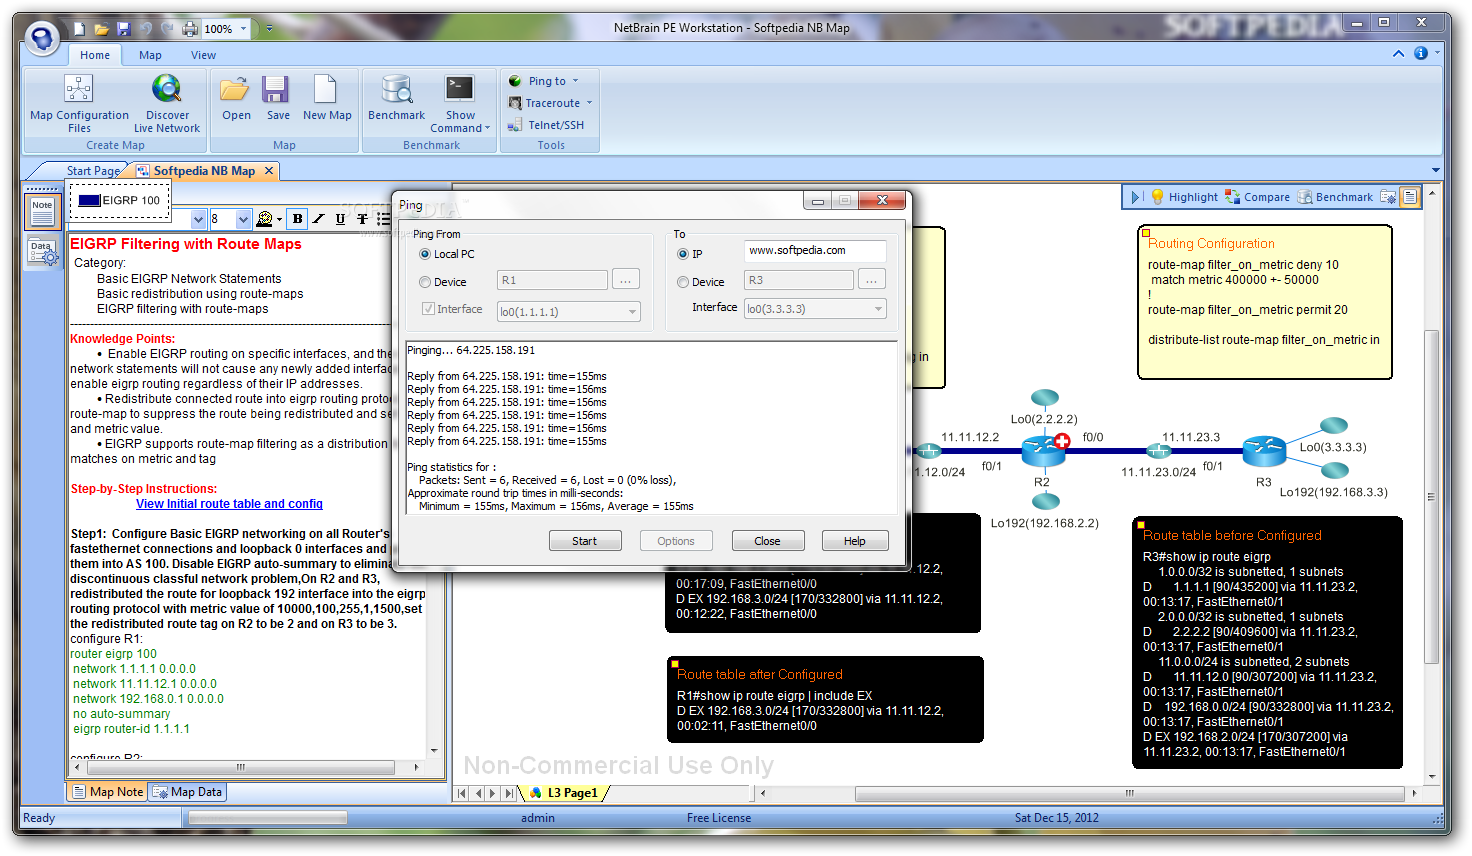Browse for Ping From device with ellipsis button

(625, 280)
